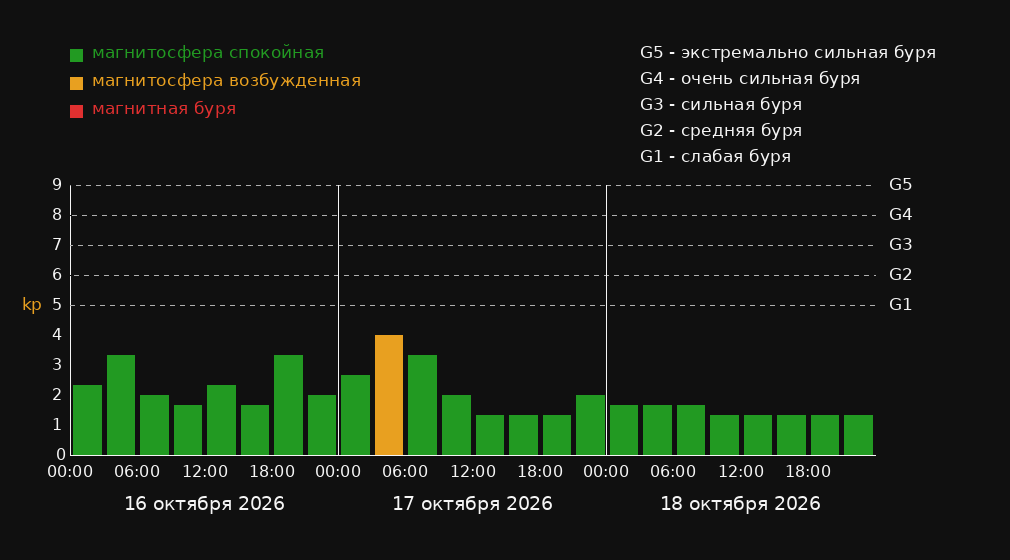
Task: Click the green legend swatch for calm magnetosphere
Action: (76, 55)
